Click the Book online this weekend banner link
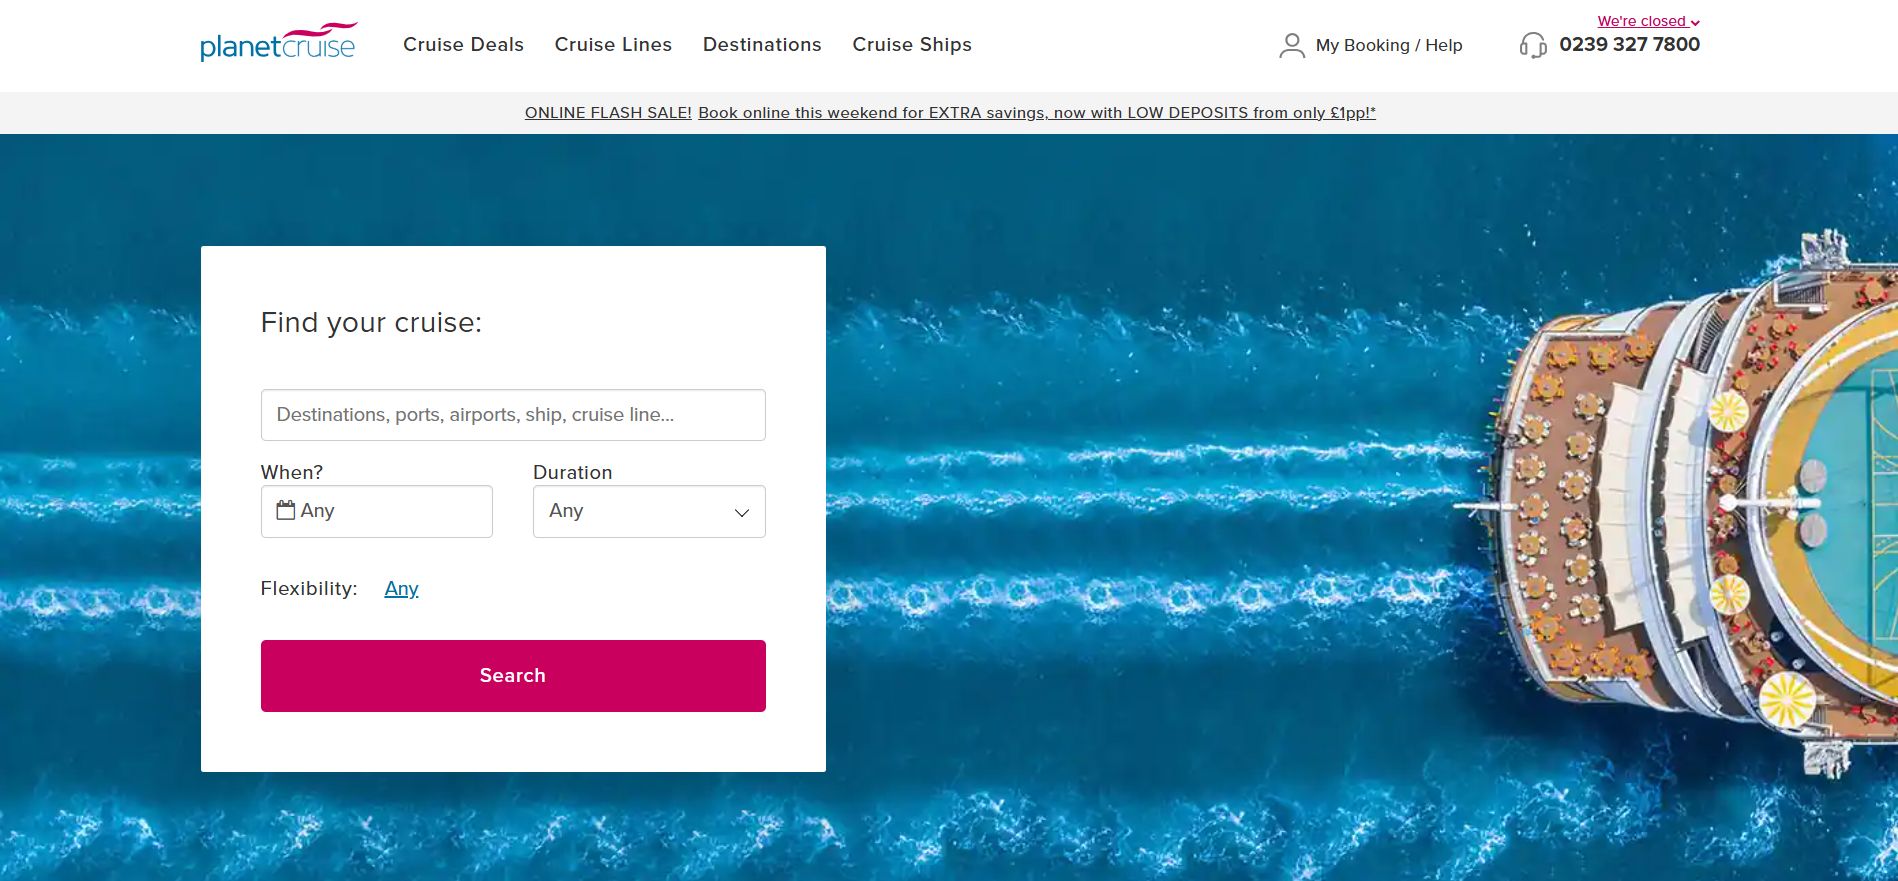This screenshot has width=1898, height=881. click(1036, 113)
